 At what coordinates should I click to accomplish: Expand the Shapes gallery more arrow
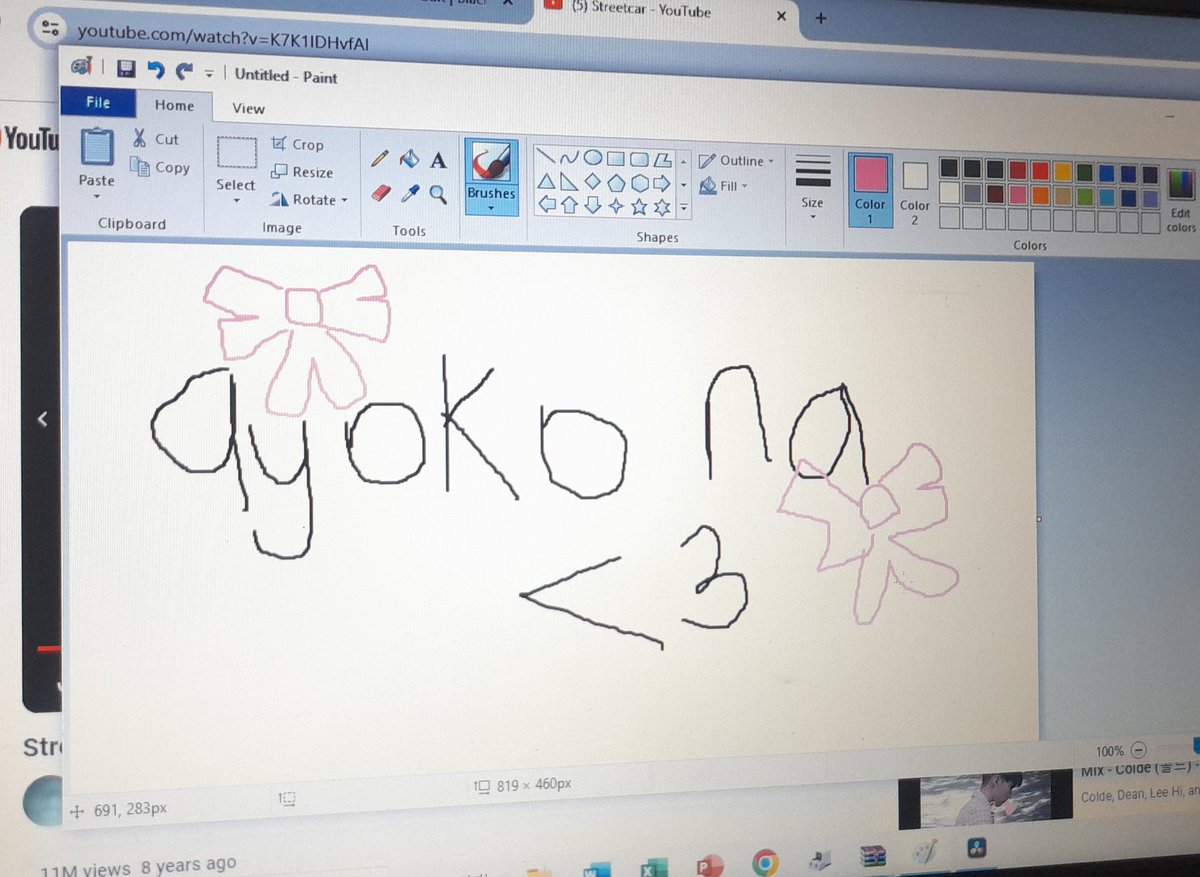point(684,209)
